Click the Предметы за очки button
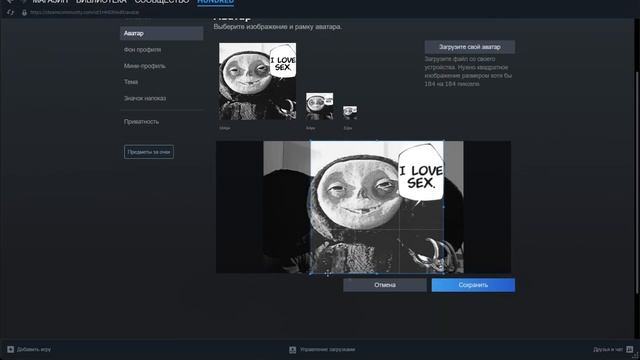The height and width of the screenshot is (360, 640). pos(149,152)
